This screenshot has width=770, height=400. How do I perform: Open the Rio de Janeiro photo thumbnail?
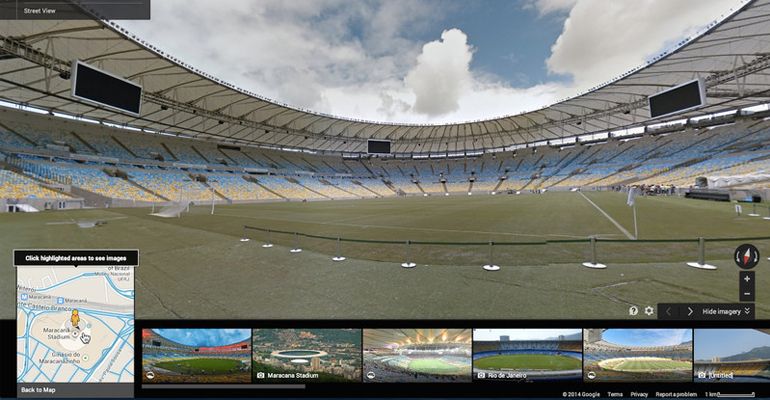click(527, 355)
